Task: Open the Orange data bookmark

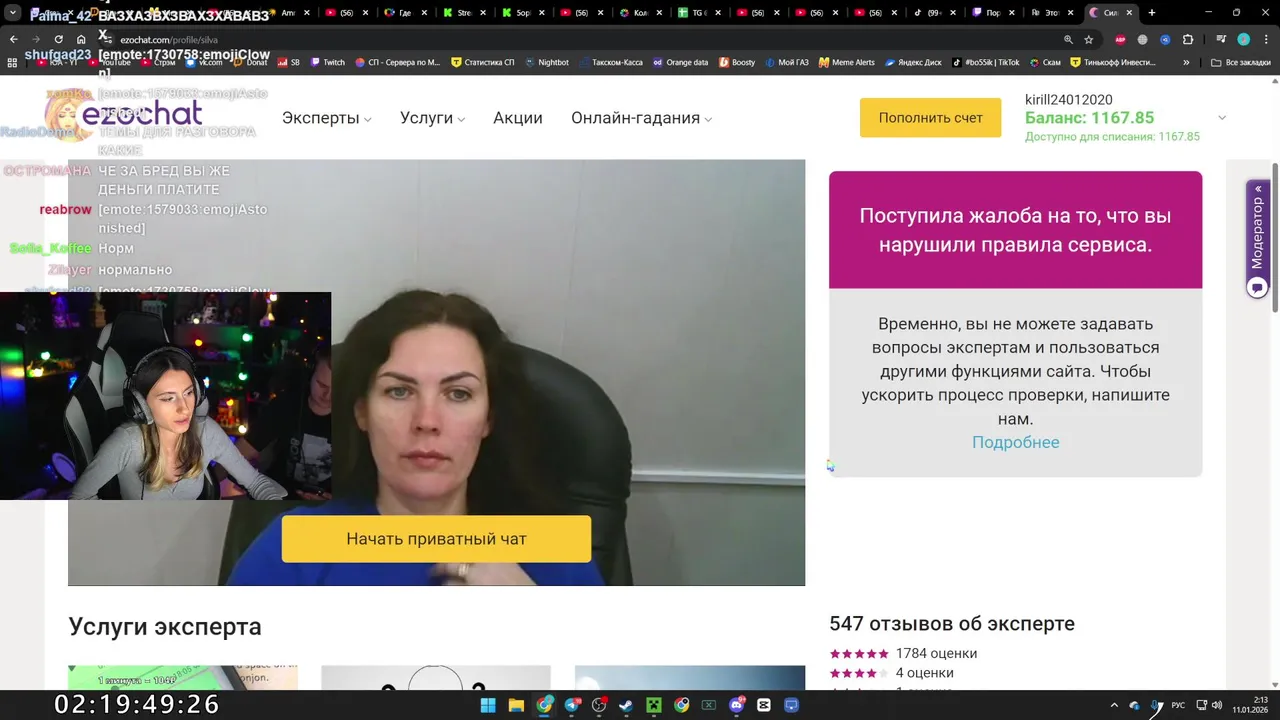Action: (680, 62)
